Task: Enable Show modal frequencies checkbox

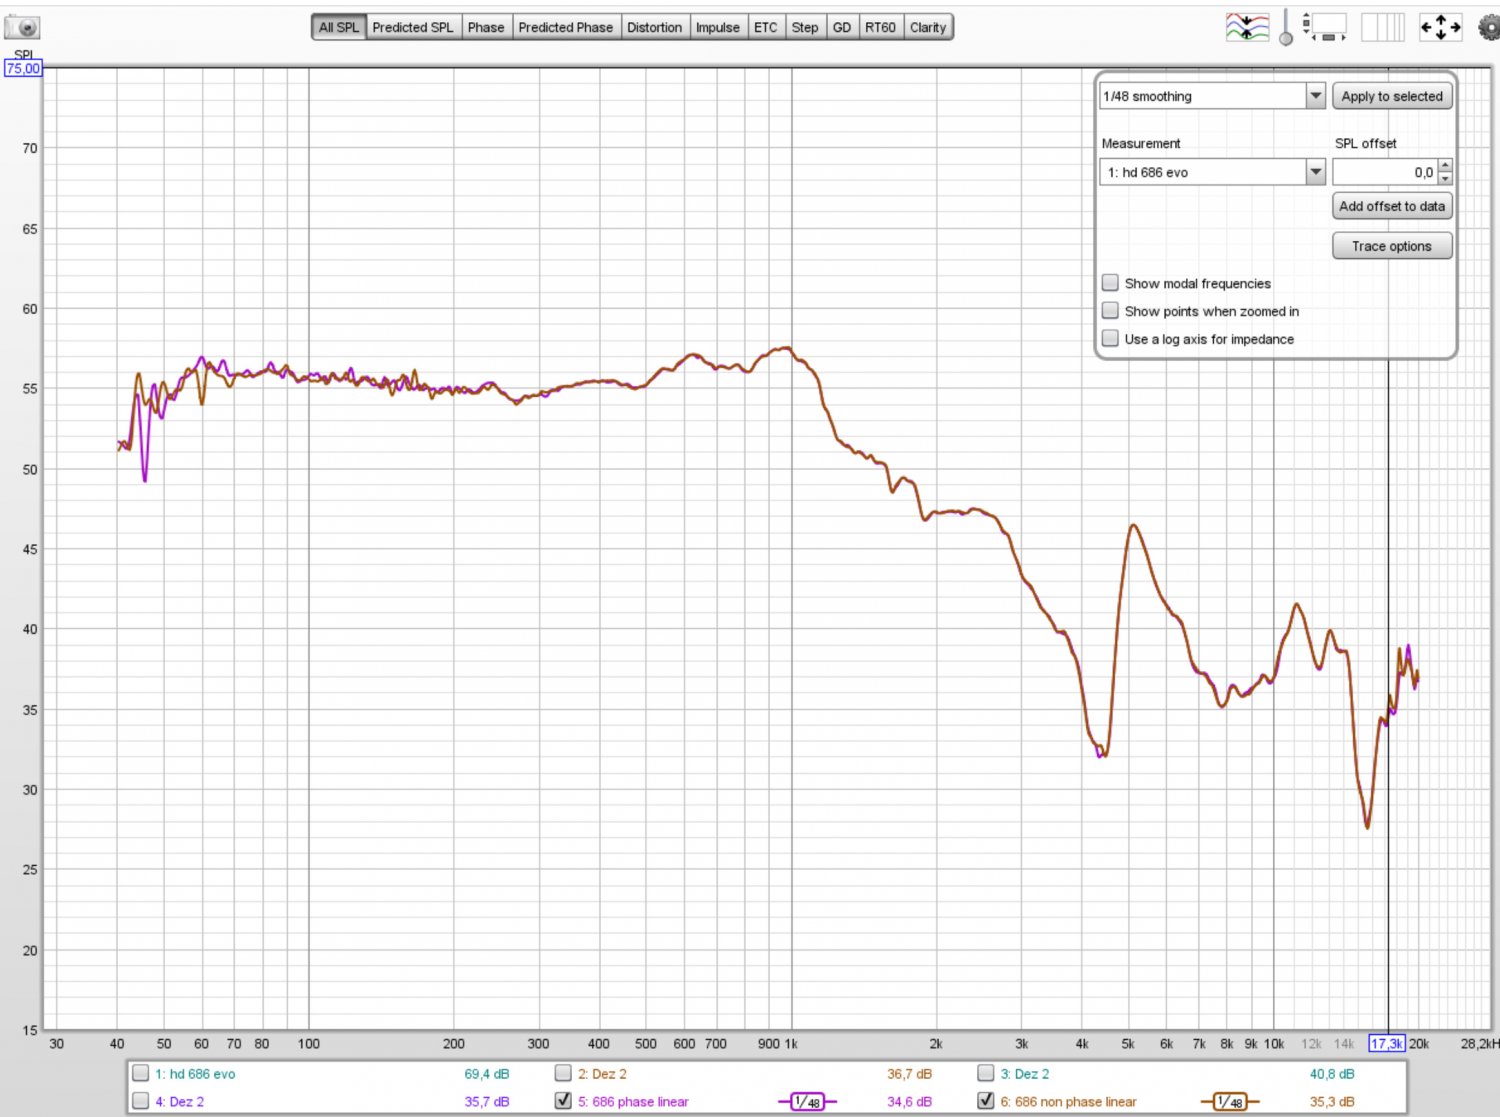Action: (x=1110, y=283)
